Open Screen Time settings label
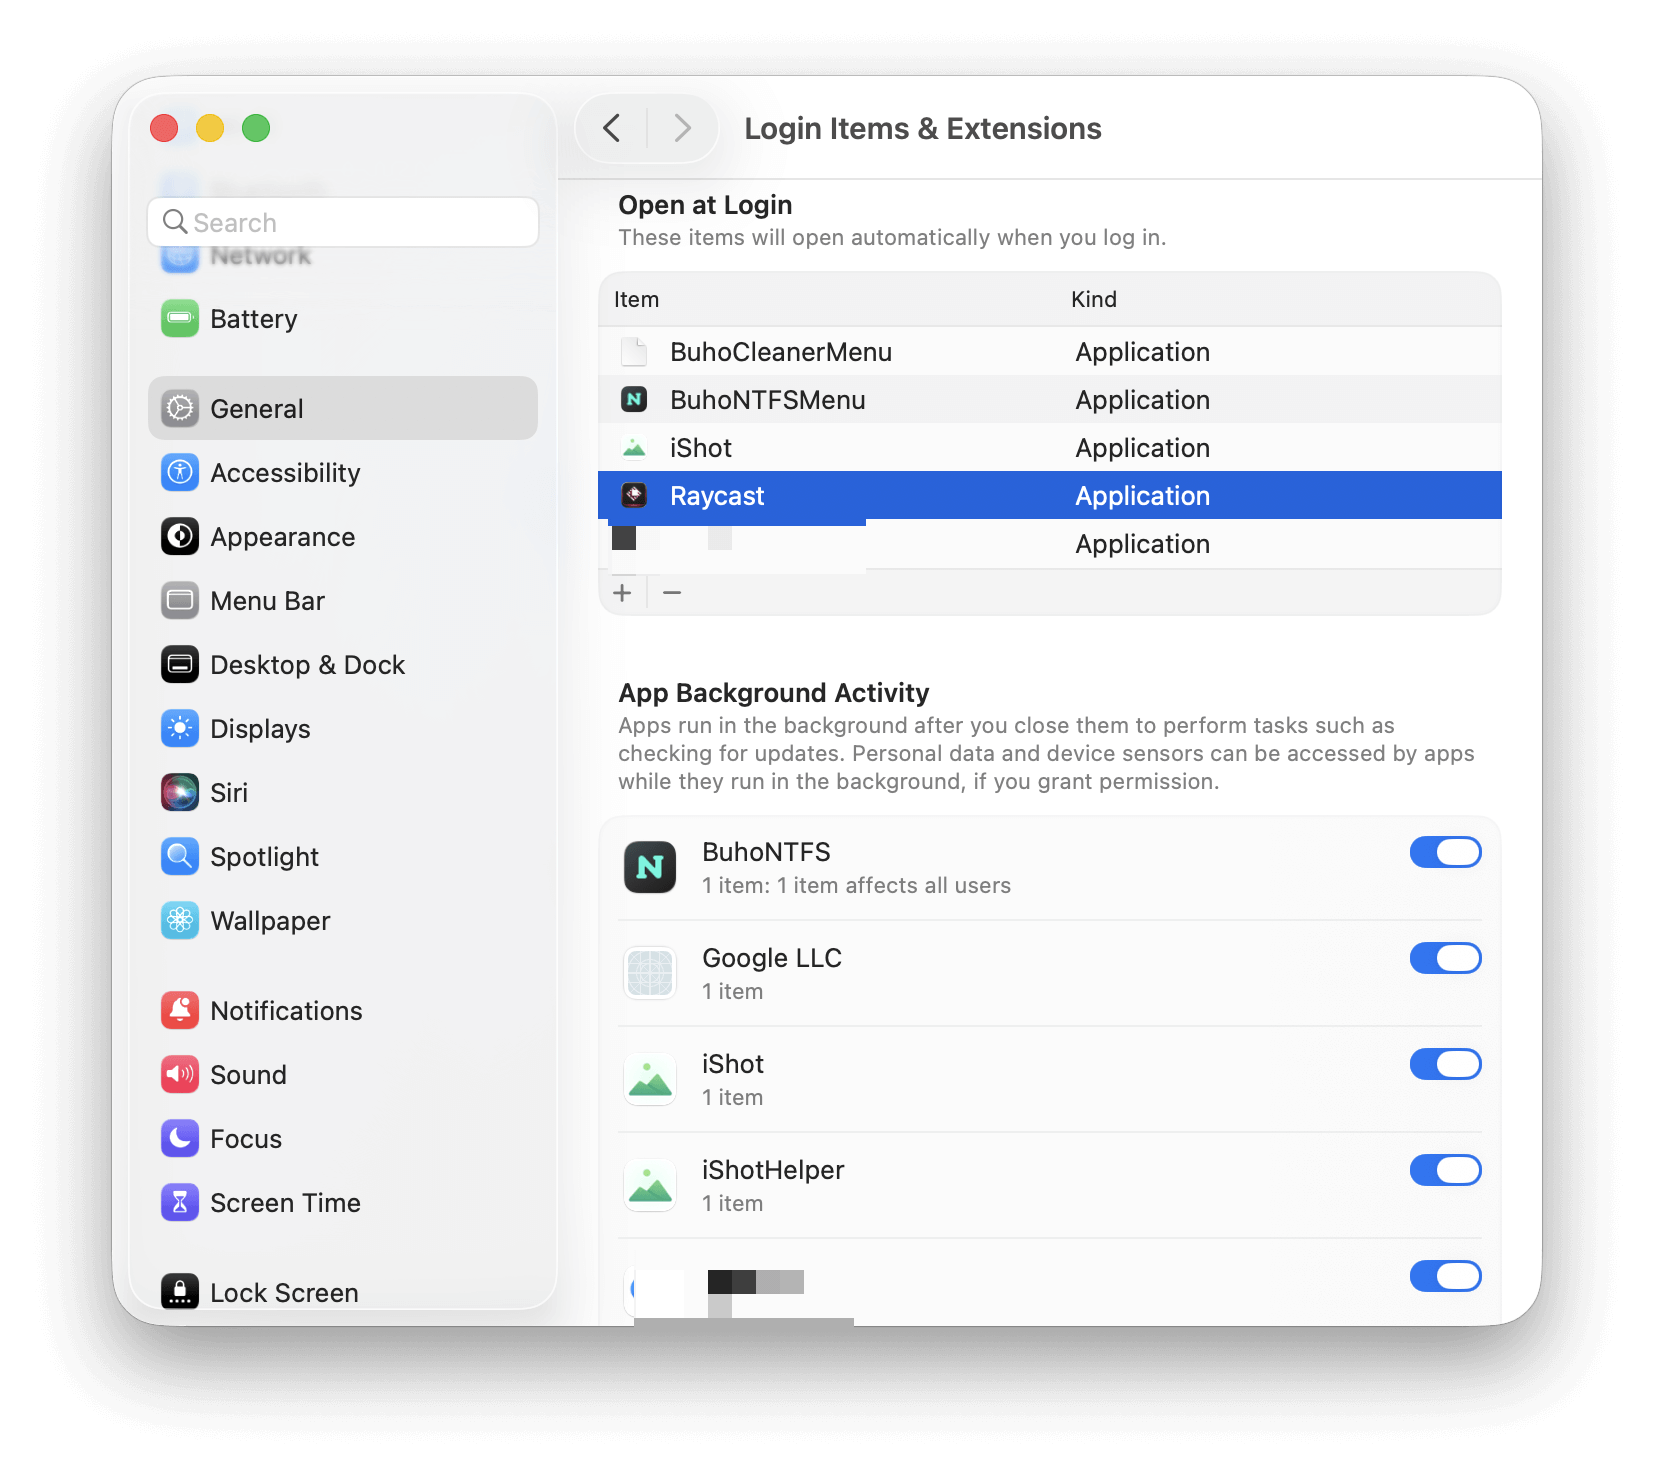The height and width of the screenshot is (1474, 1654). tap(286, 1203)
